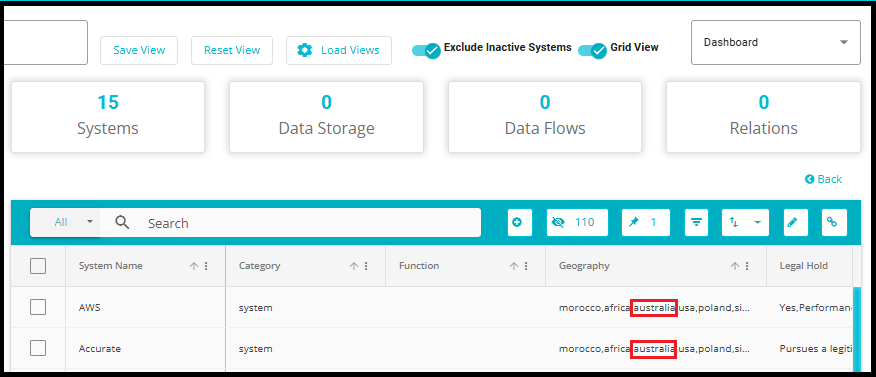
Task: Open hidden columns eye icon showing 110
Action: coord(578,222)
